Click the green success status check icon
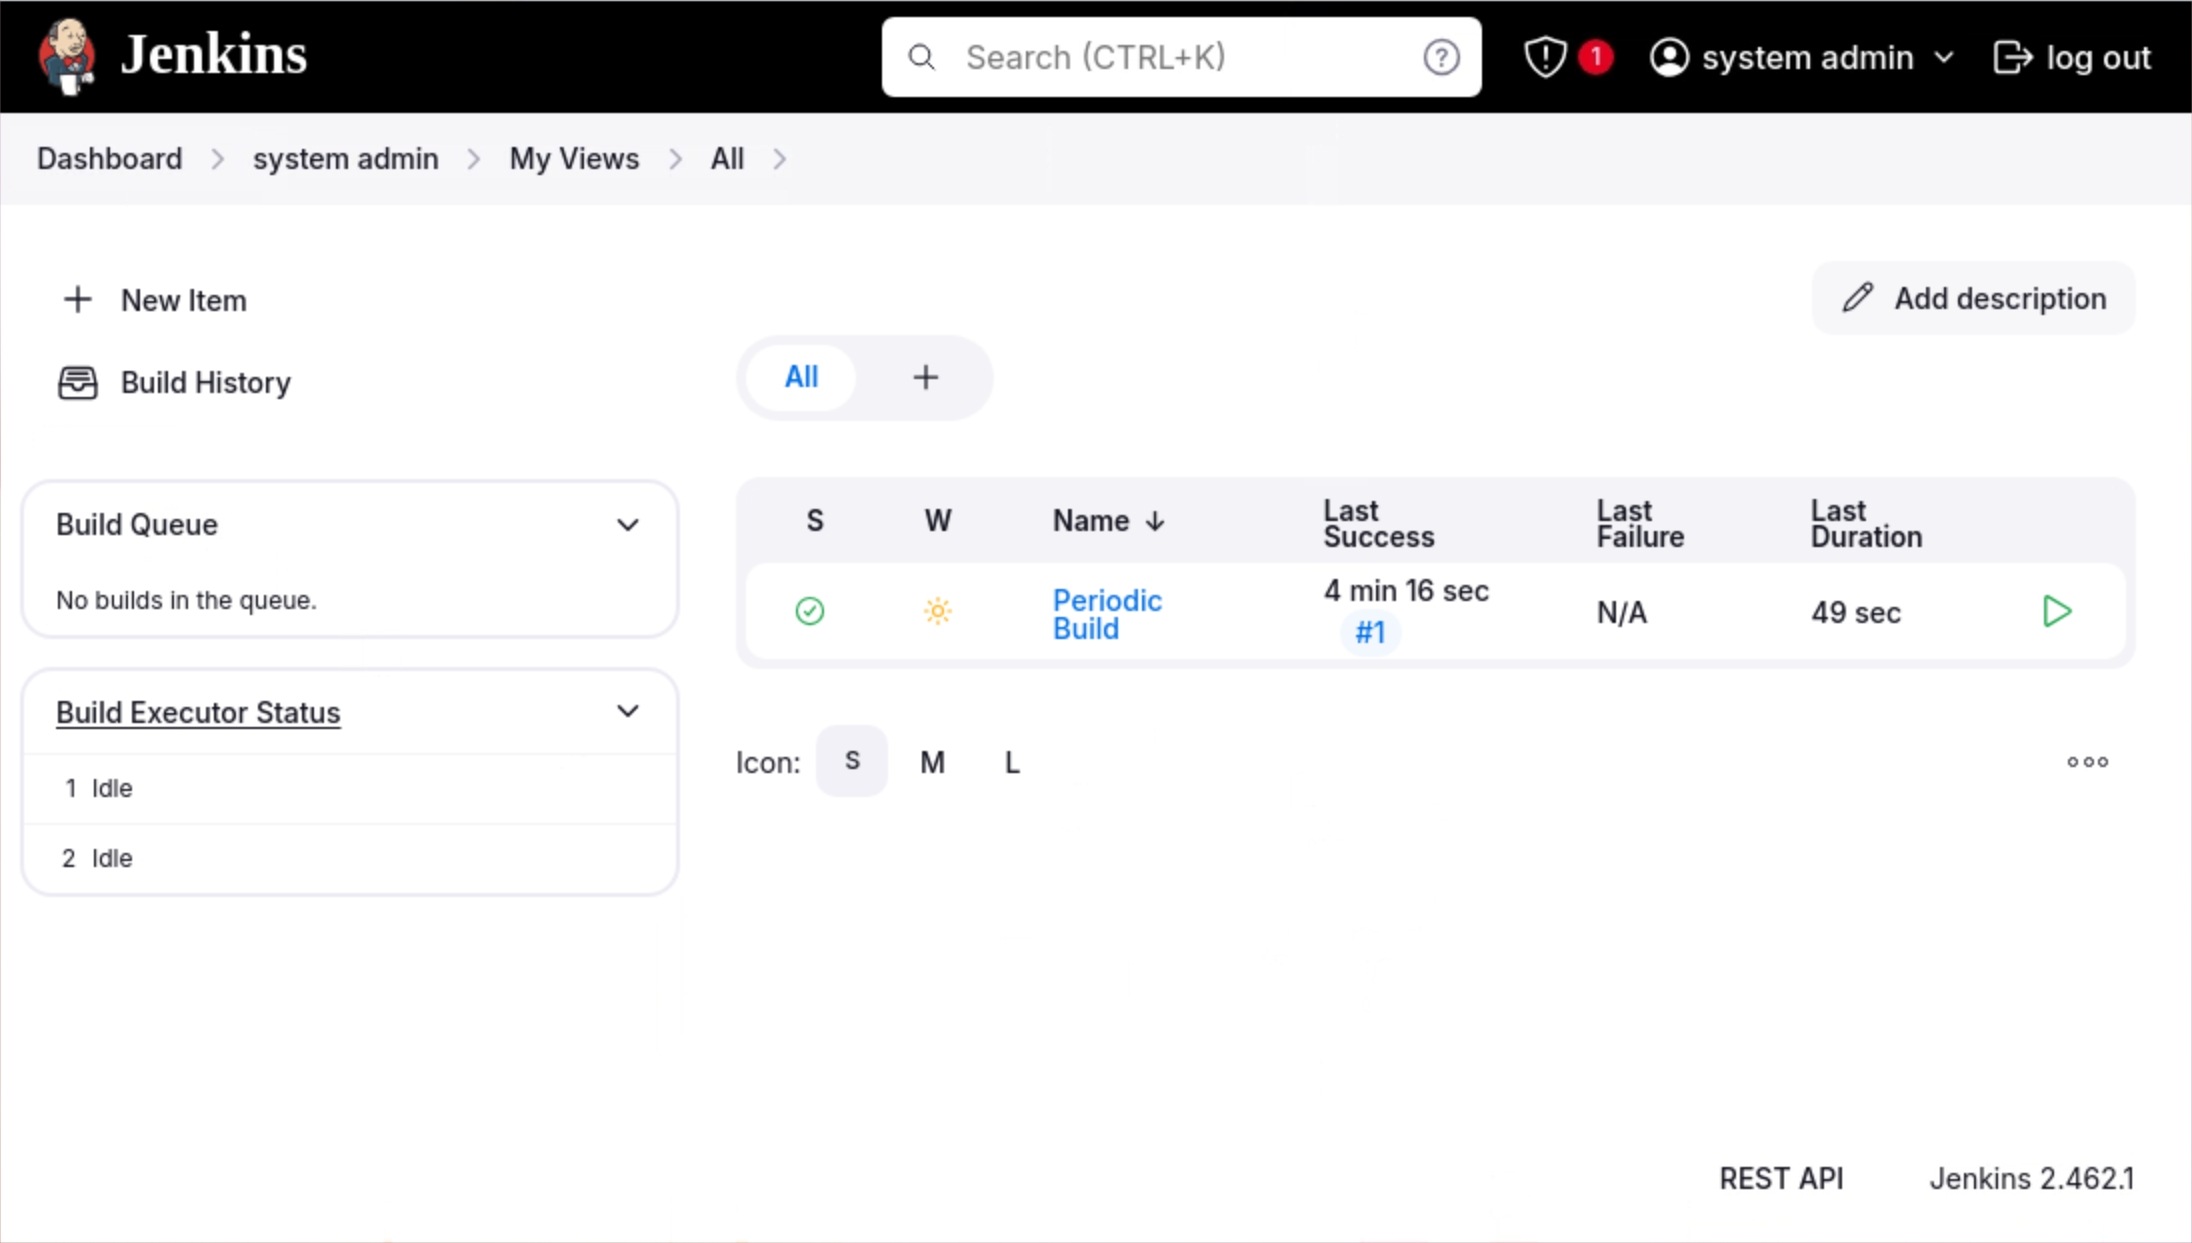 coord(809,611)
